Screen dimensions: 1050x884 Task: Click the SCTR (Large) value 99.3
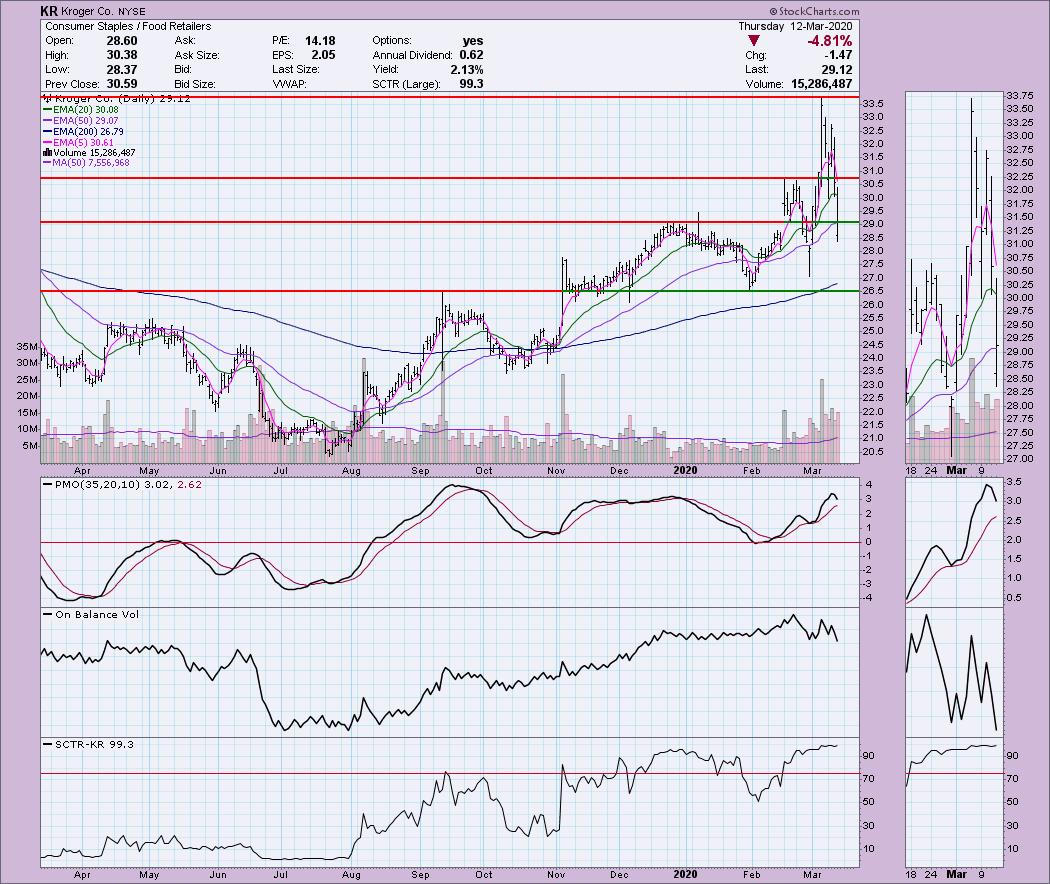[471, 84]
